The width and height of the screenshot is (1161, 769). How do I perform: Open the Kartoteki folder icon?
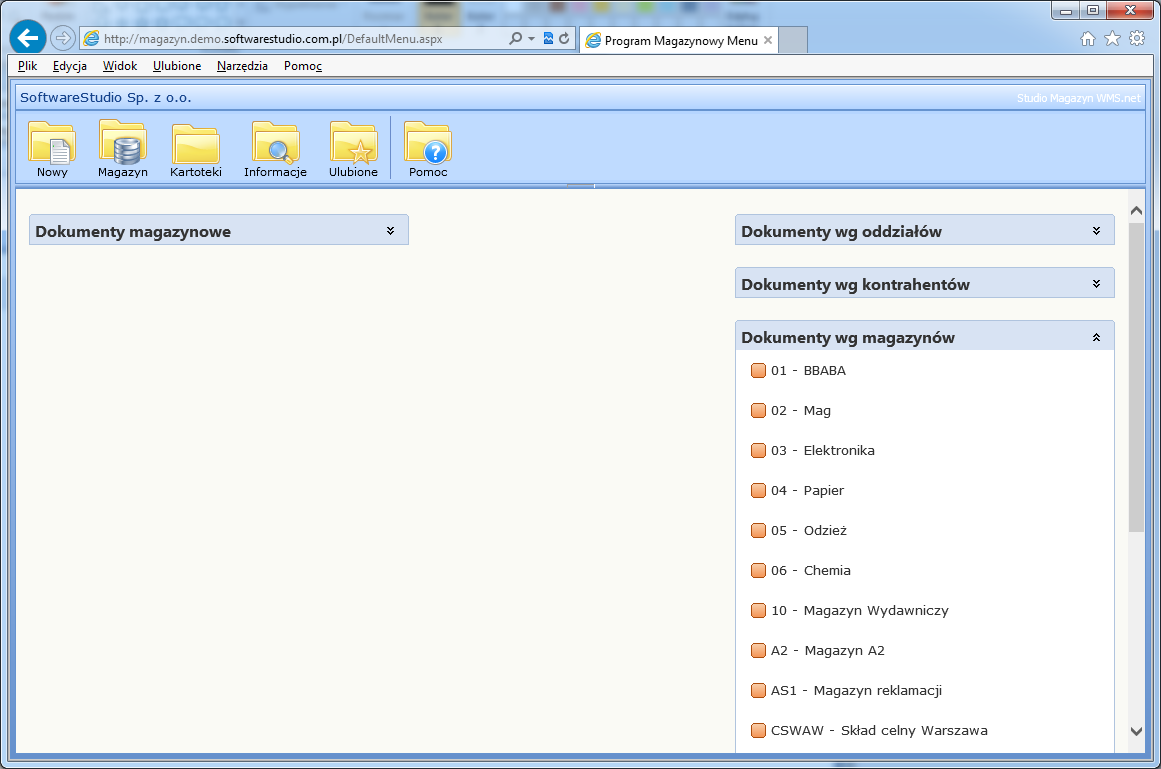[196, 143]
